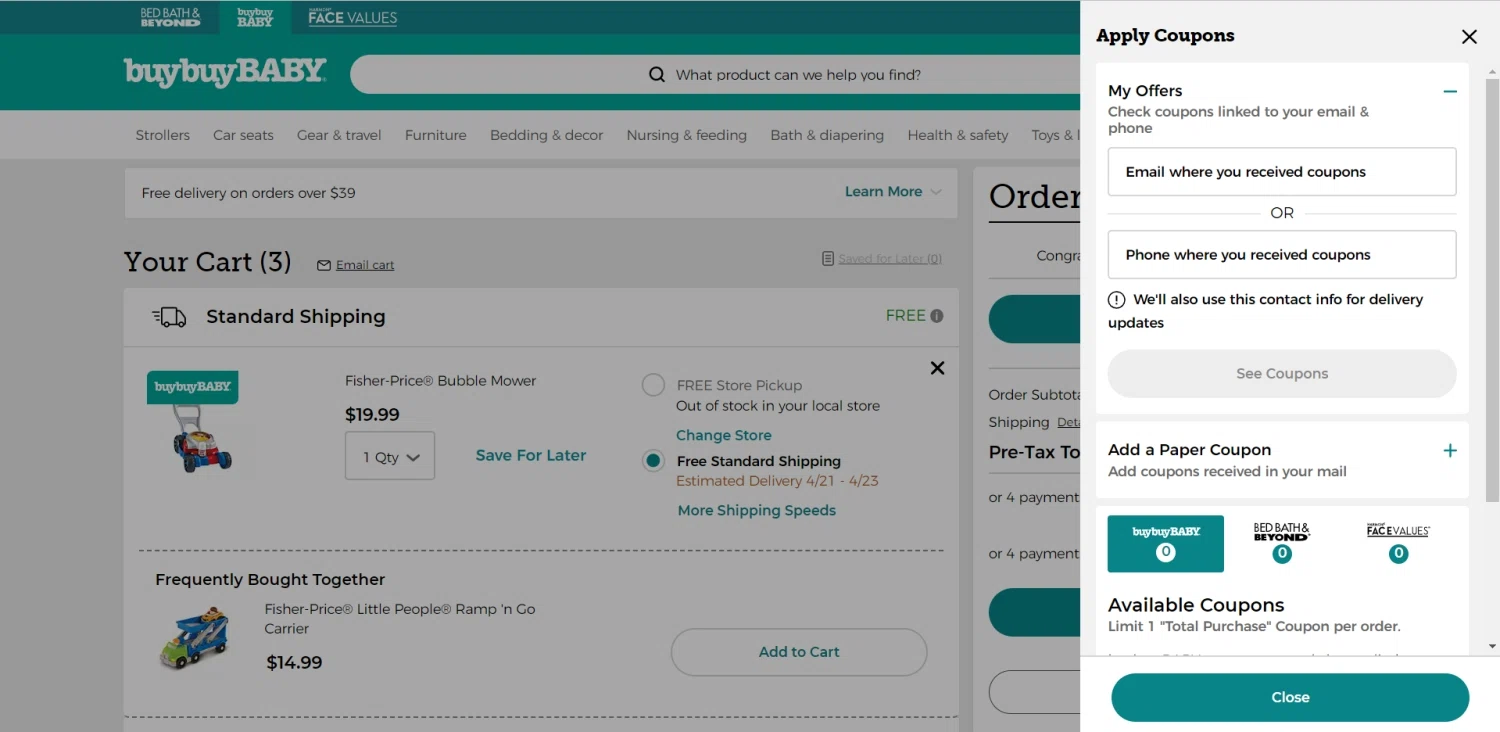Click the Standard Shipping truck icon
The width and height of the screenshot is (1500, 732).
coord(169,317)
